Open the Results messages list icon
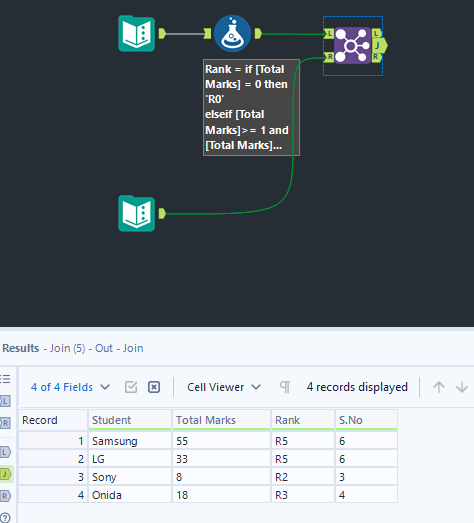The height and width of the screenshot is (523, 474). [x=5, y=379]
